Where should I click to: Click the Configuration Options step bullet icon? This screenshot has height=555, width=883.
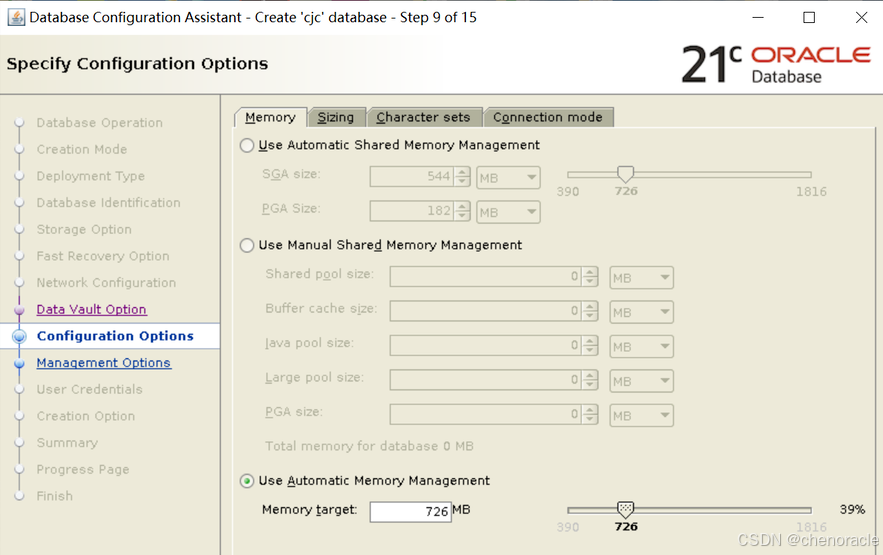[19, 336]
